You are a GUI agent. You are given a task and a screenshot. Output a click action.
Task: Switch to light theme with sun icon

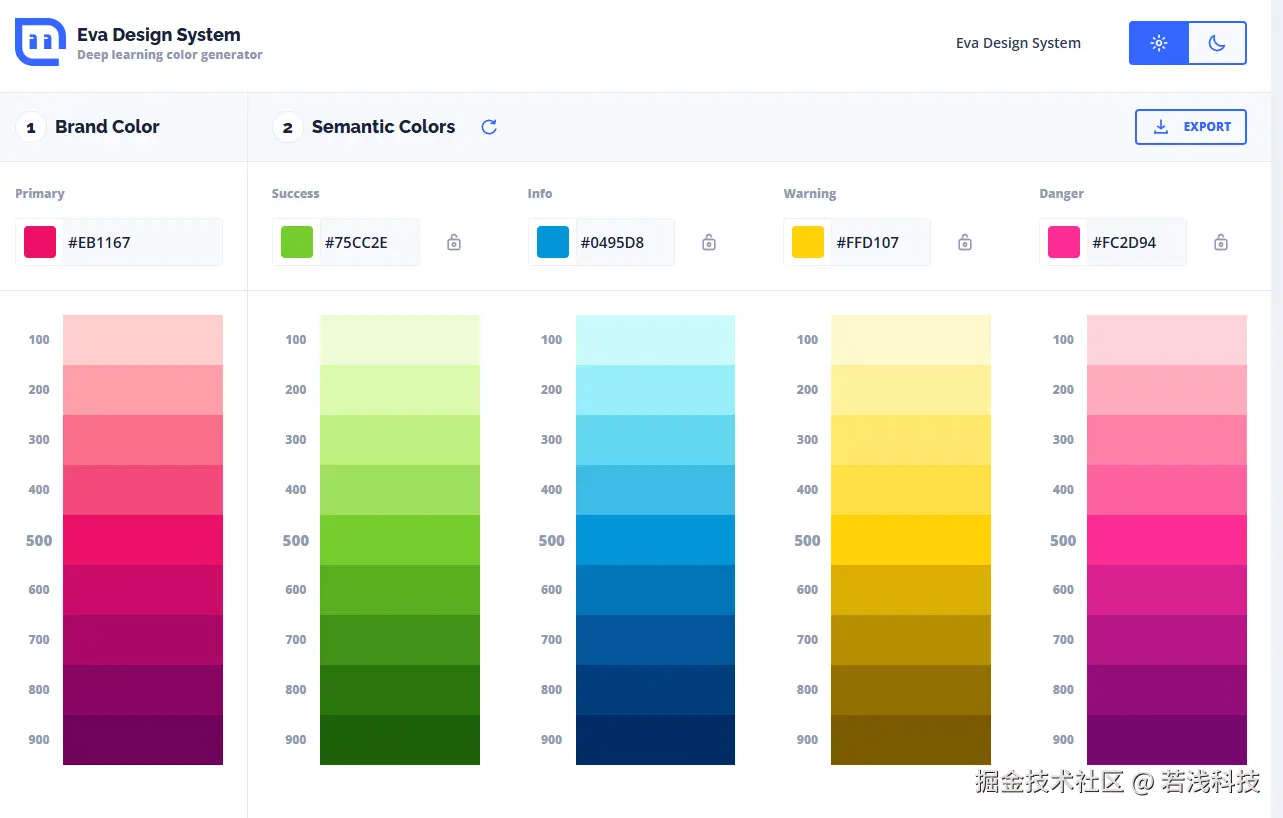tap(1159, 43)
